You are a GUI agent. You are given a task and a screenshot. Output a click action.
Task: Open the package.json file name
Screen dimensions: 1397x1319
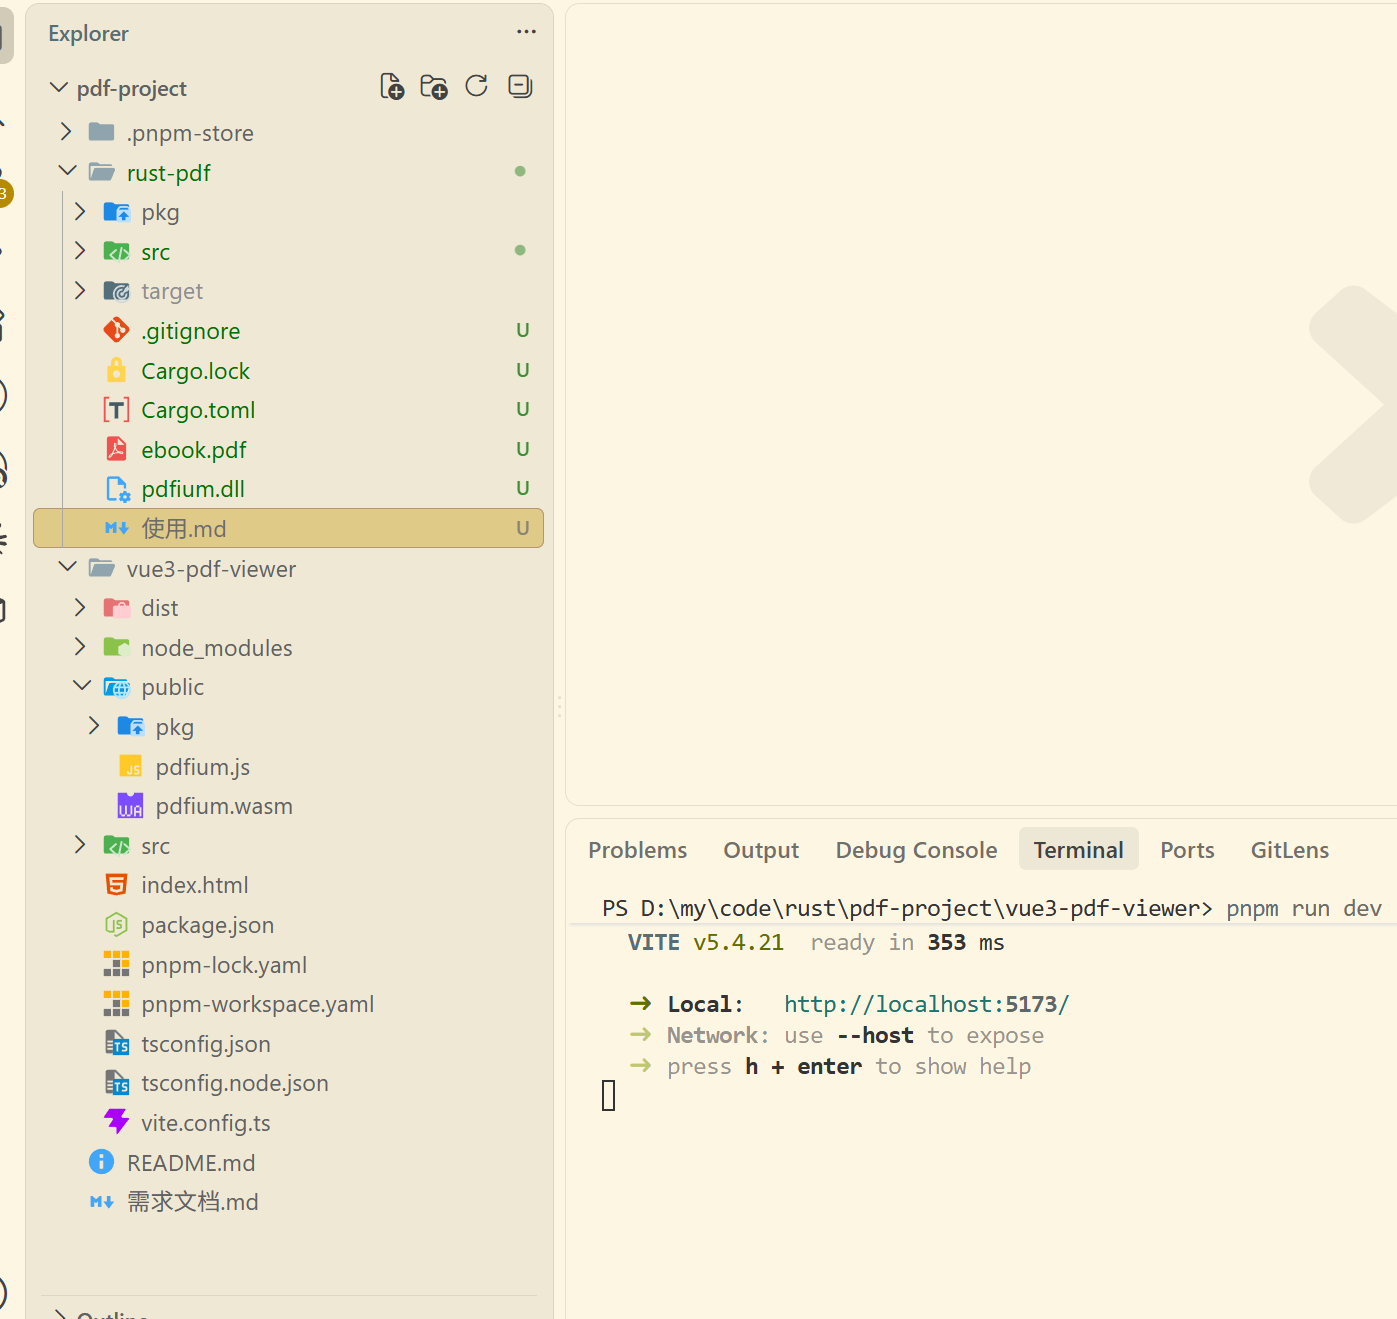pyautogui.click(x=208, y=925)
